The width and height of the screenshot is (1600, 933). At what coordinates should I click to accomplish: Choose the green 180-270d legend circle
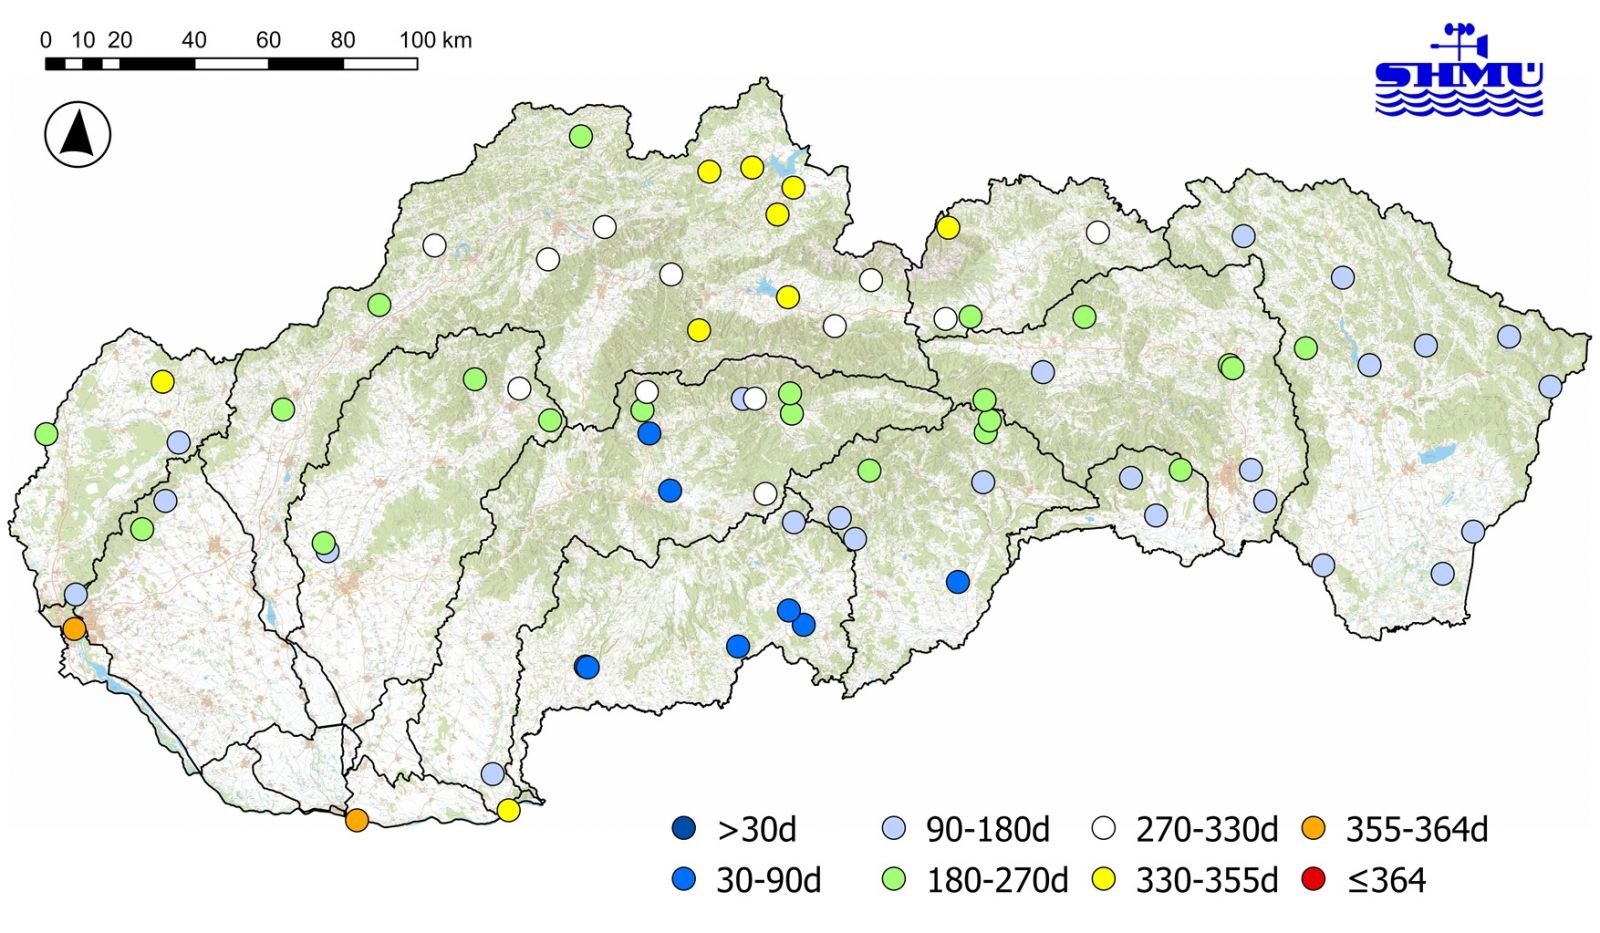tap(894, 880)
